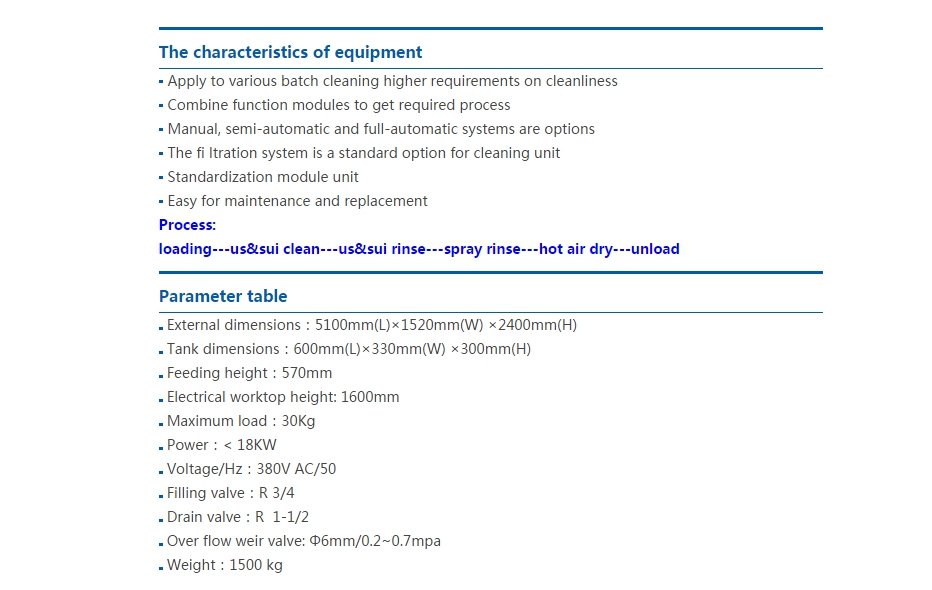Click the 'Parameter table' heading
The height and width of the screenshot is (590, 932).
[x=223, y=296]
